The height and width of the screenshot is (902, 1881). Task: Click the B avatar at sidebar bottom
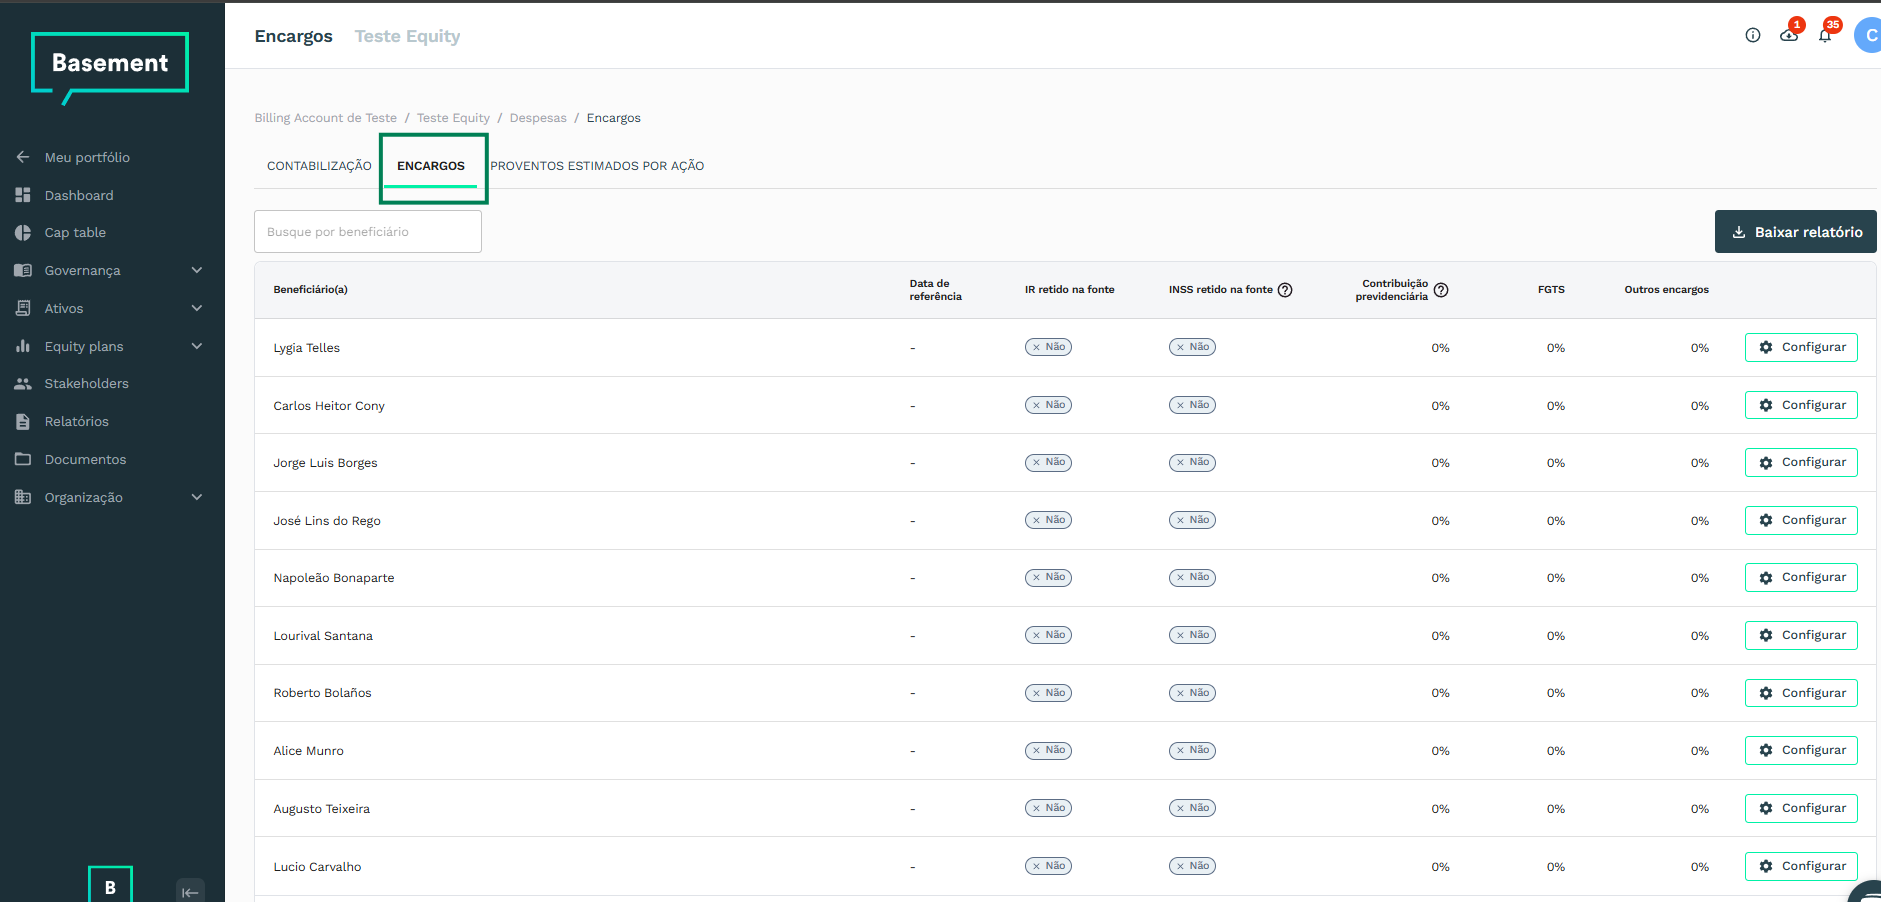(x=110, y=885)
